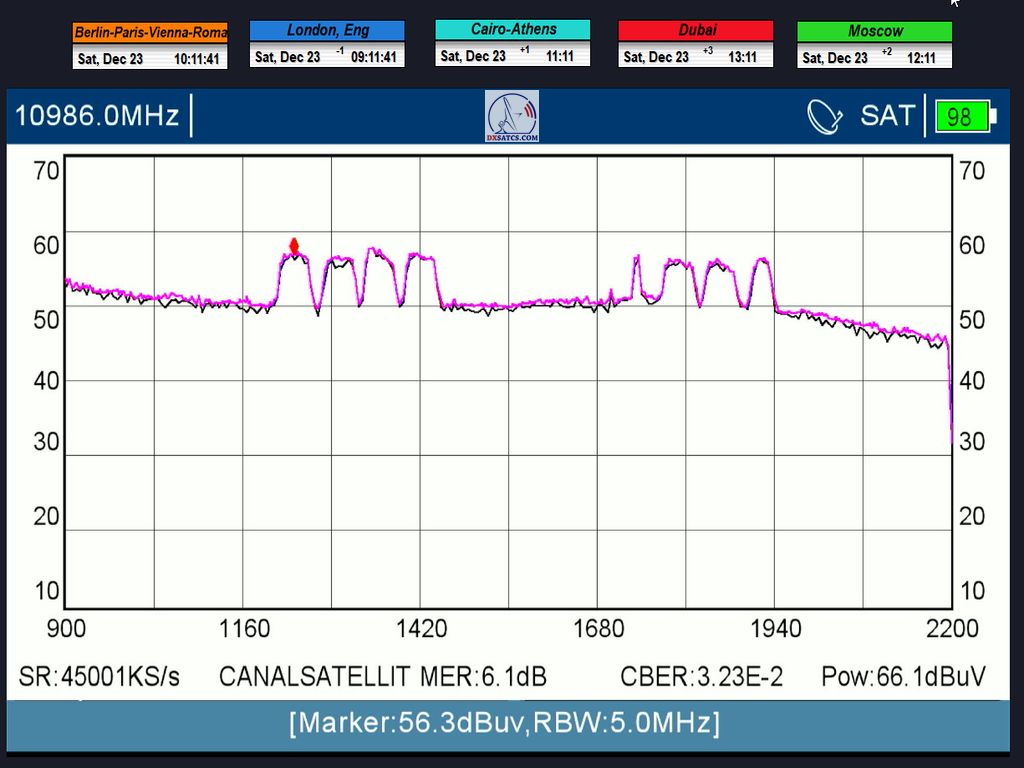Open the cyan Cairo-Athens clock header
1024x768 pixels.
point(512,30)
